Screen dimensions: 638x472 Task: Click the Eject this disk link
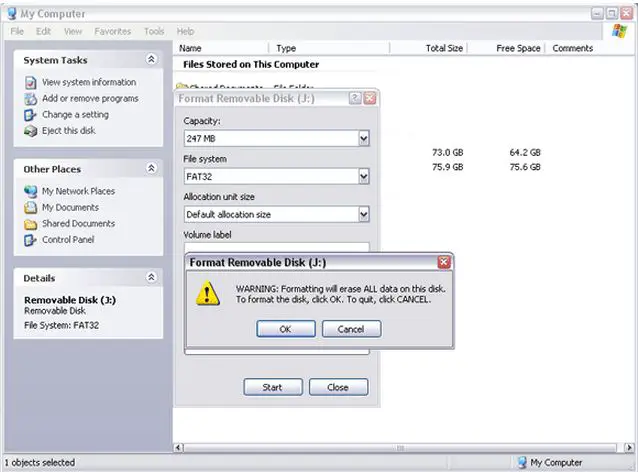tap(69, 131)
